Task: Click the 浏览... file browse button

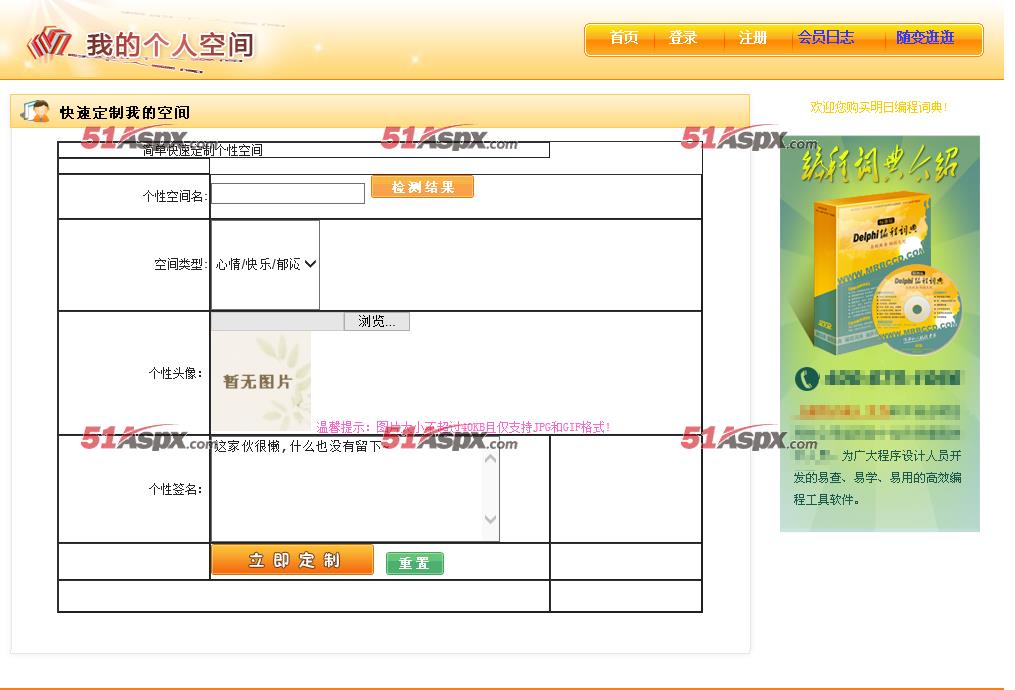Action: tap(377, 322)
